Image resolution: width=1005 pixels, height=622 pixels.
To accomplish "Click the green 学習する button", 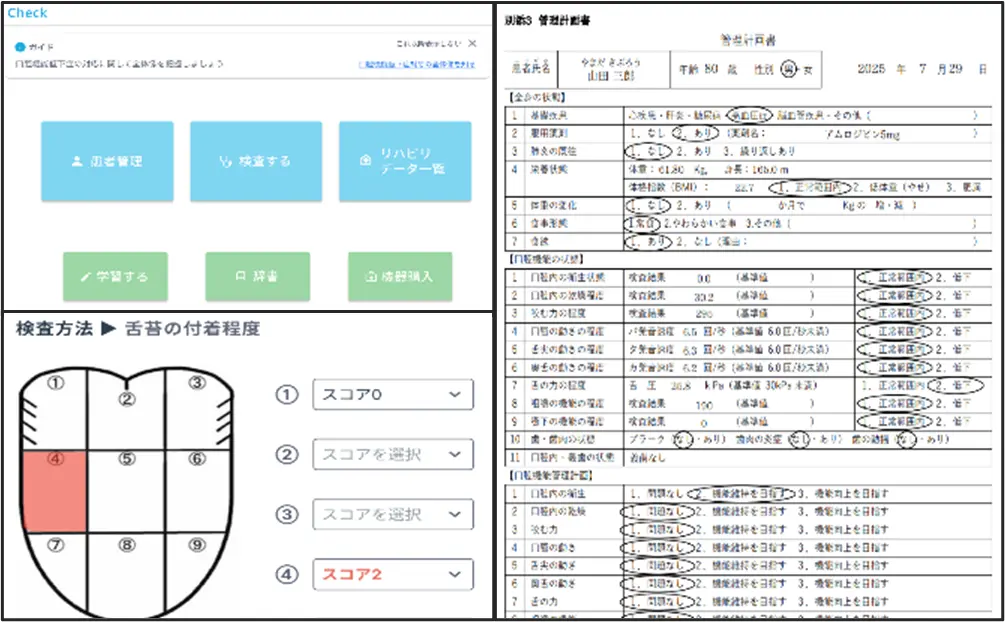I will [115, 276].
